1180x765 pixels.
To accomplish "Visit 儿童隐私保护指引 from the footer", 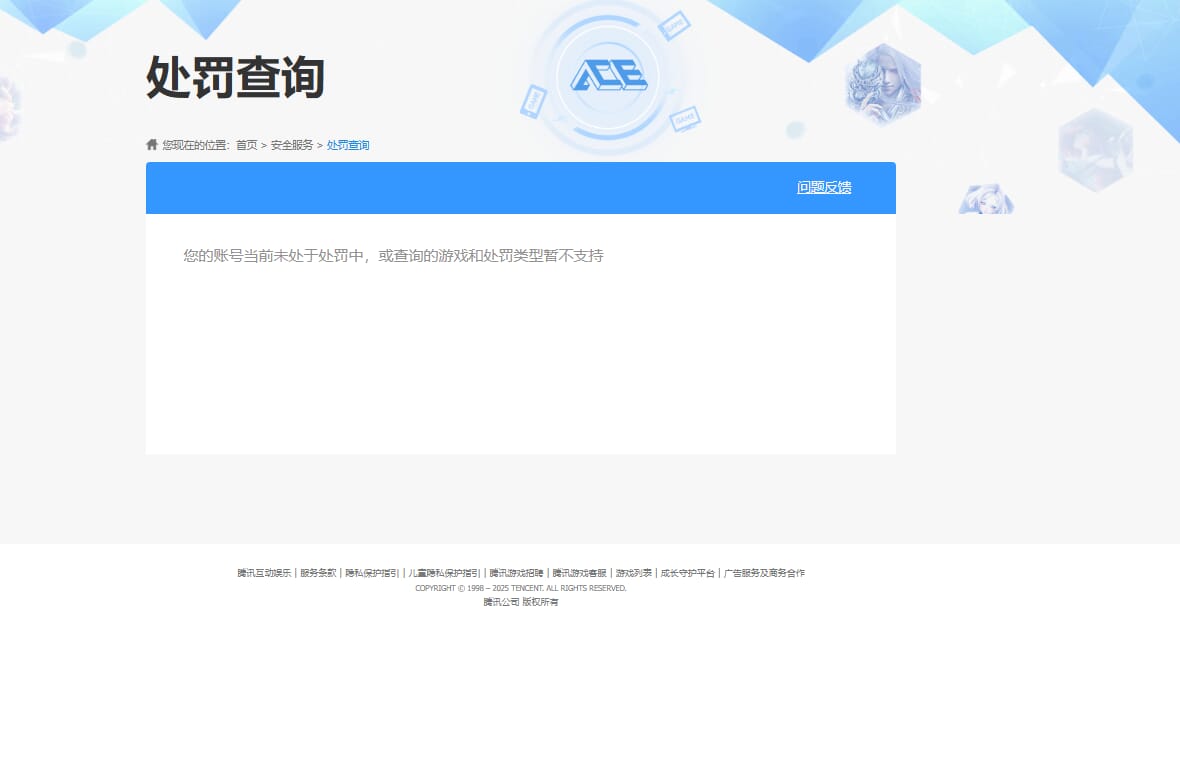I will [443, 572].
